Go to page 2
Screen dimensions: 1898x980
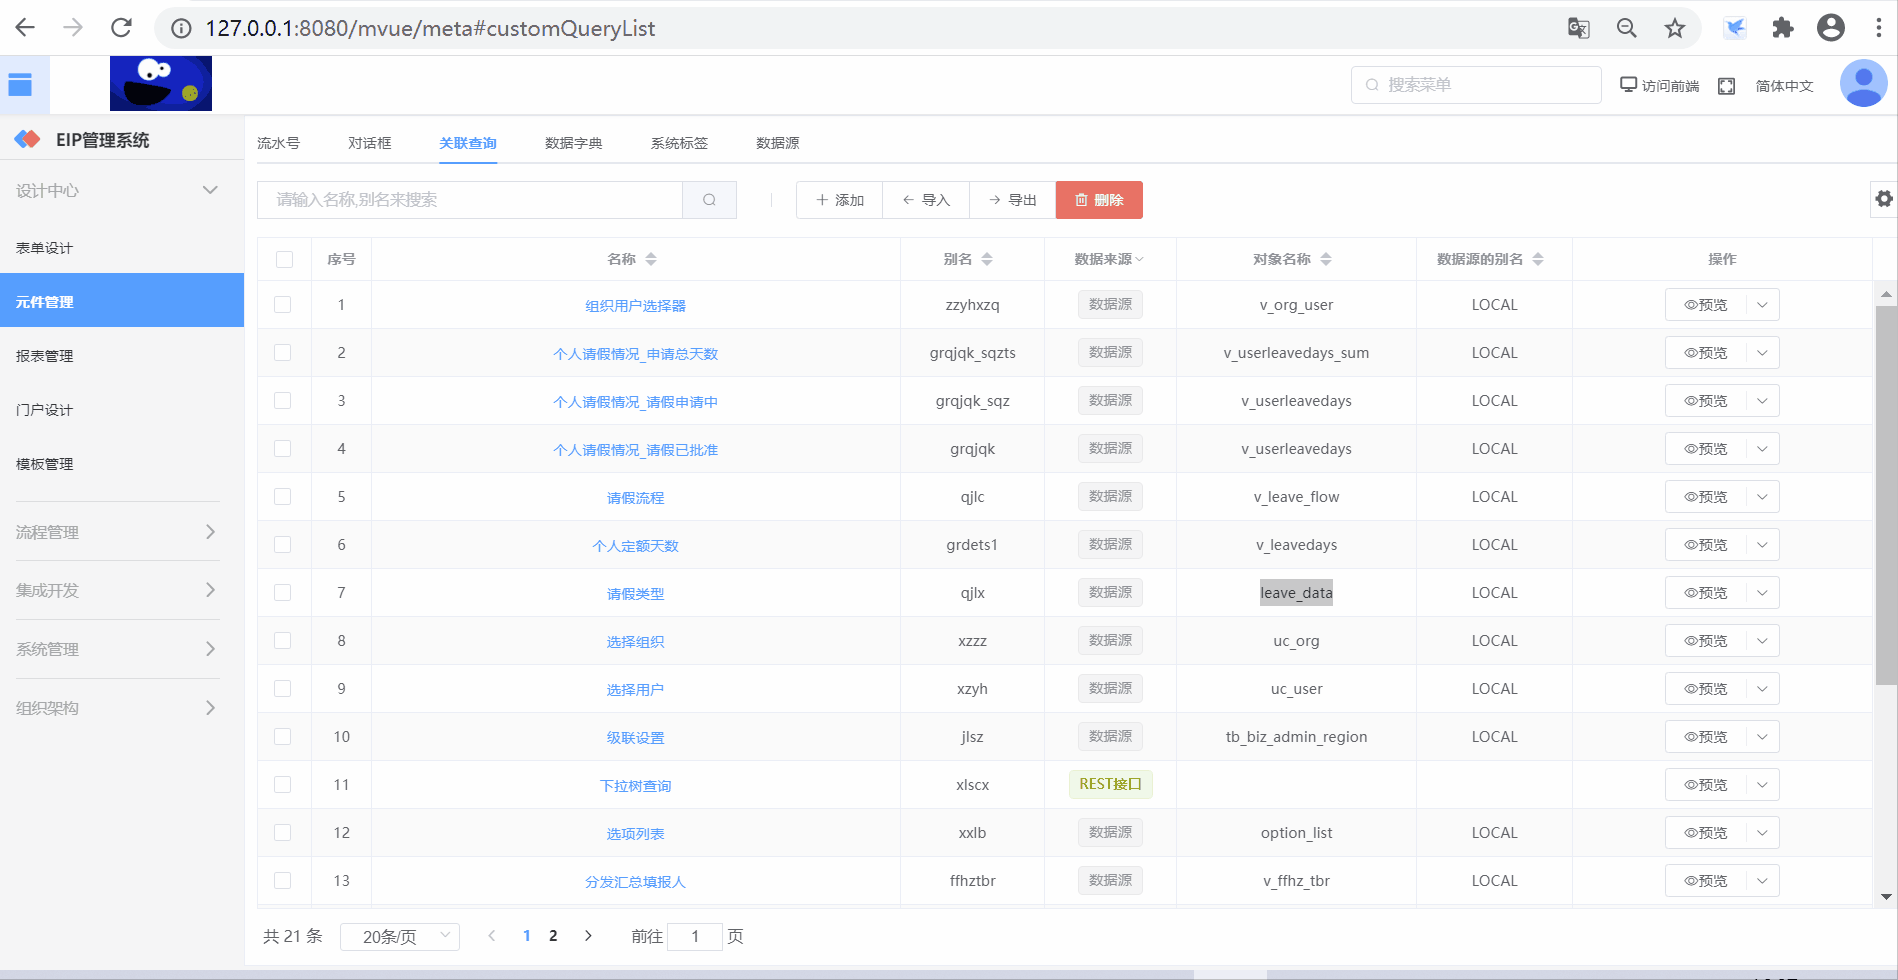click(553, 936)
